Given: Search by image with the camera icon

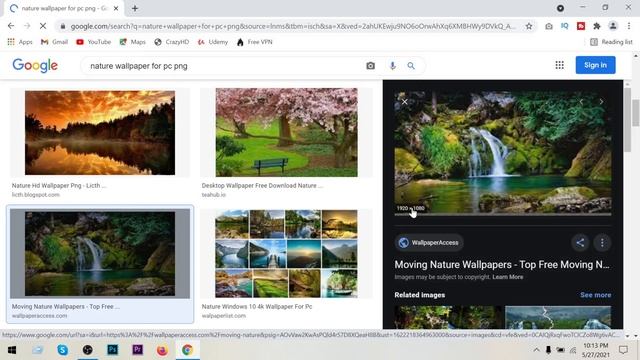Looking at the screenshot, I should point(371,66).
